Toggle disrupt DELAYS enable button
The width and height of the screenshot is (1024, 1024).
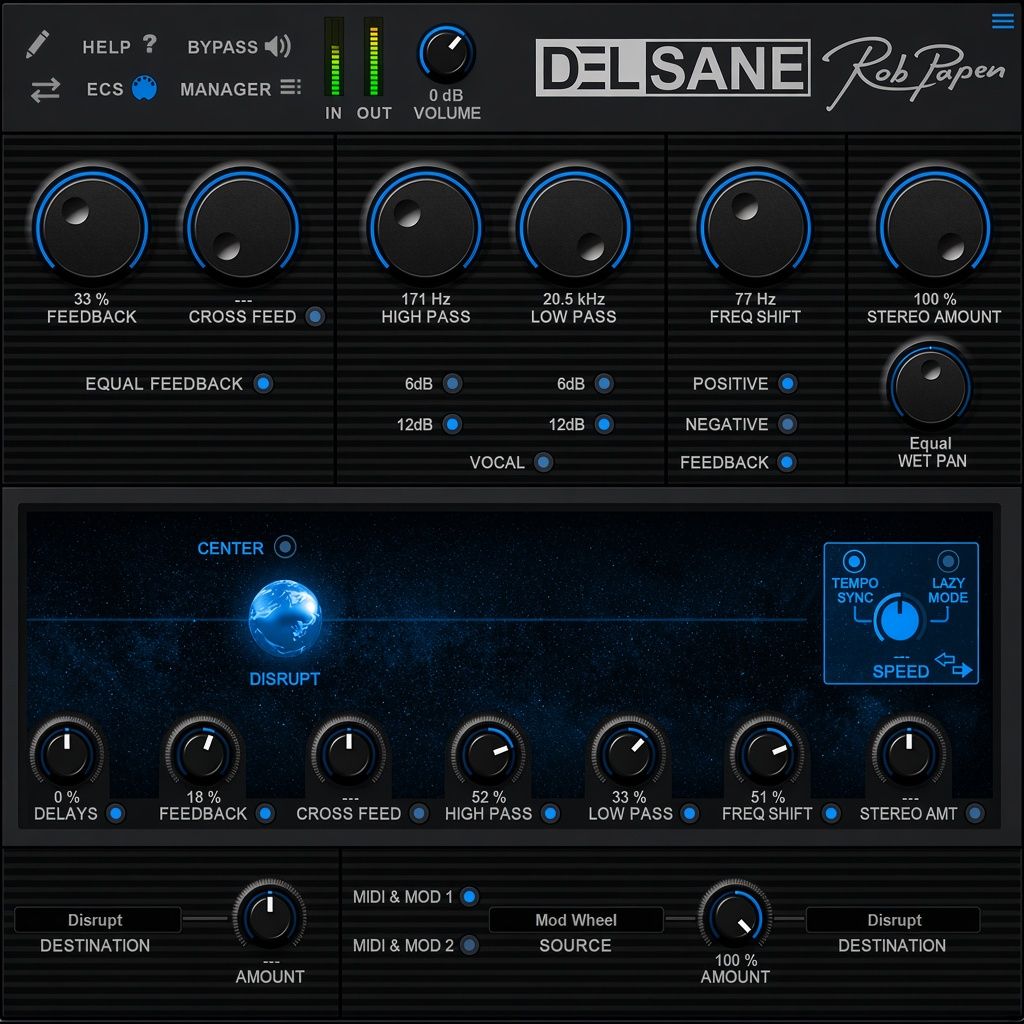pyautogui.click(x=116, y=814)
